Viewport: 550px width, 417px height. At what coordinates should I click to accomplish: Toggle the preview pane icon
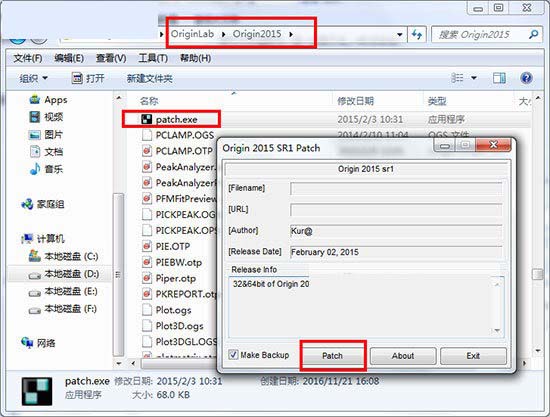[x=499, y=78]
